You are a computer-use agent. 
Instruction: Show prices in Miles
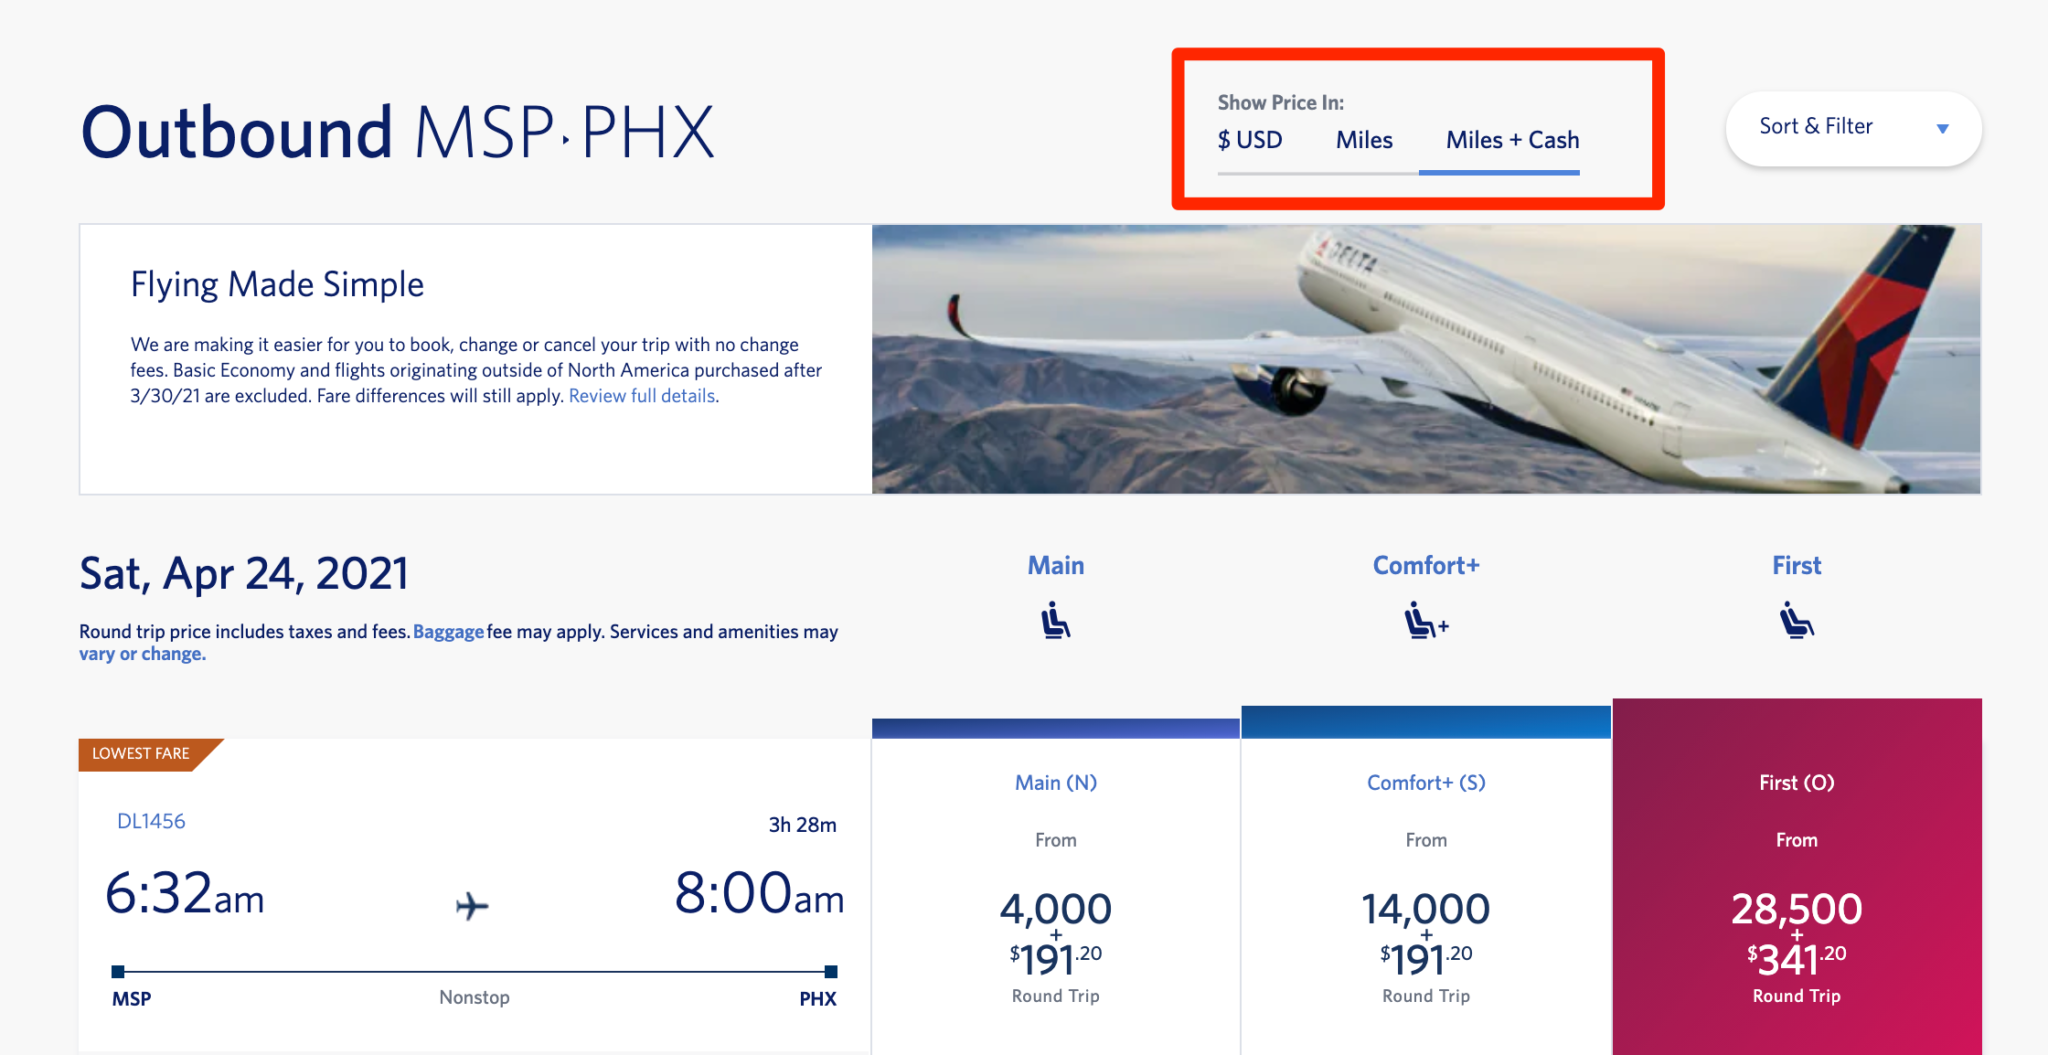click(1363, 140)
